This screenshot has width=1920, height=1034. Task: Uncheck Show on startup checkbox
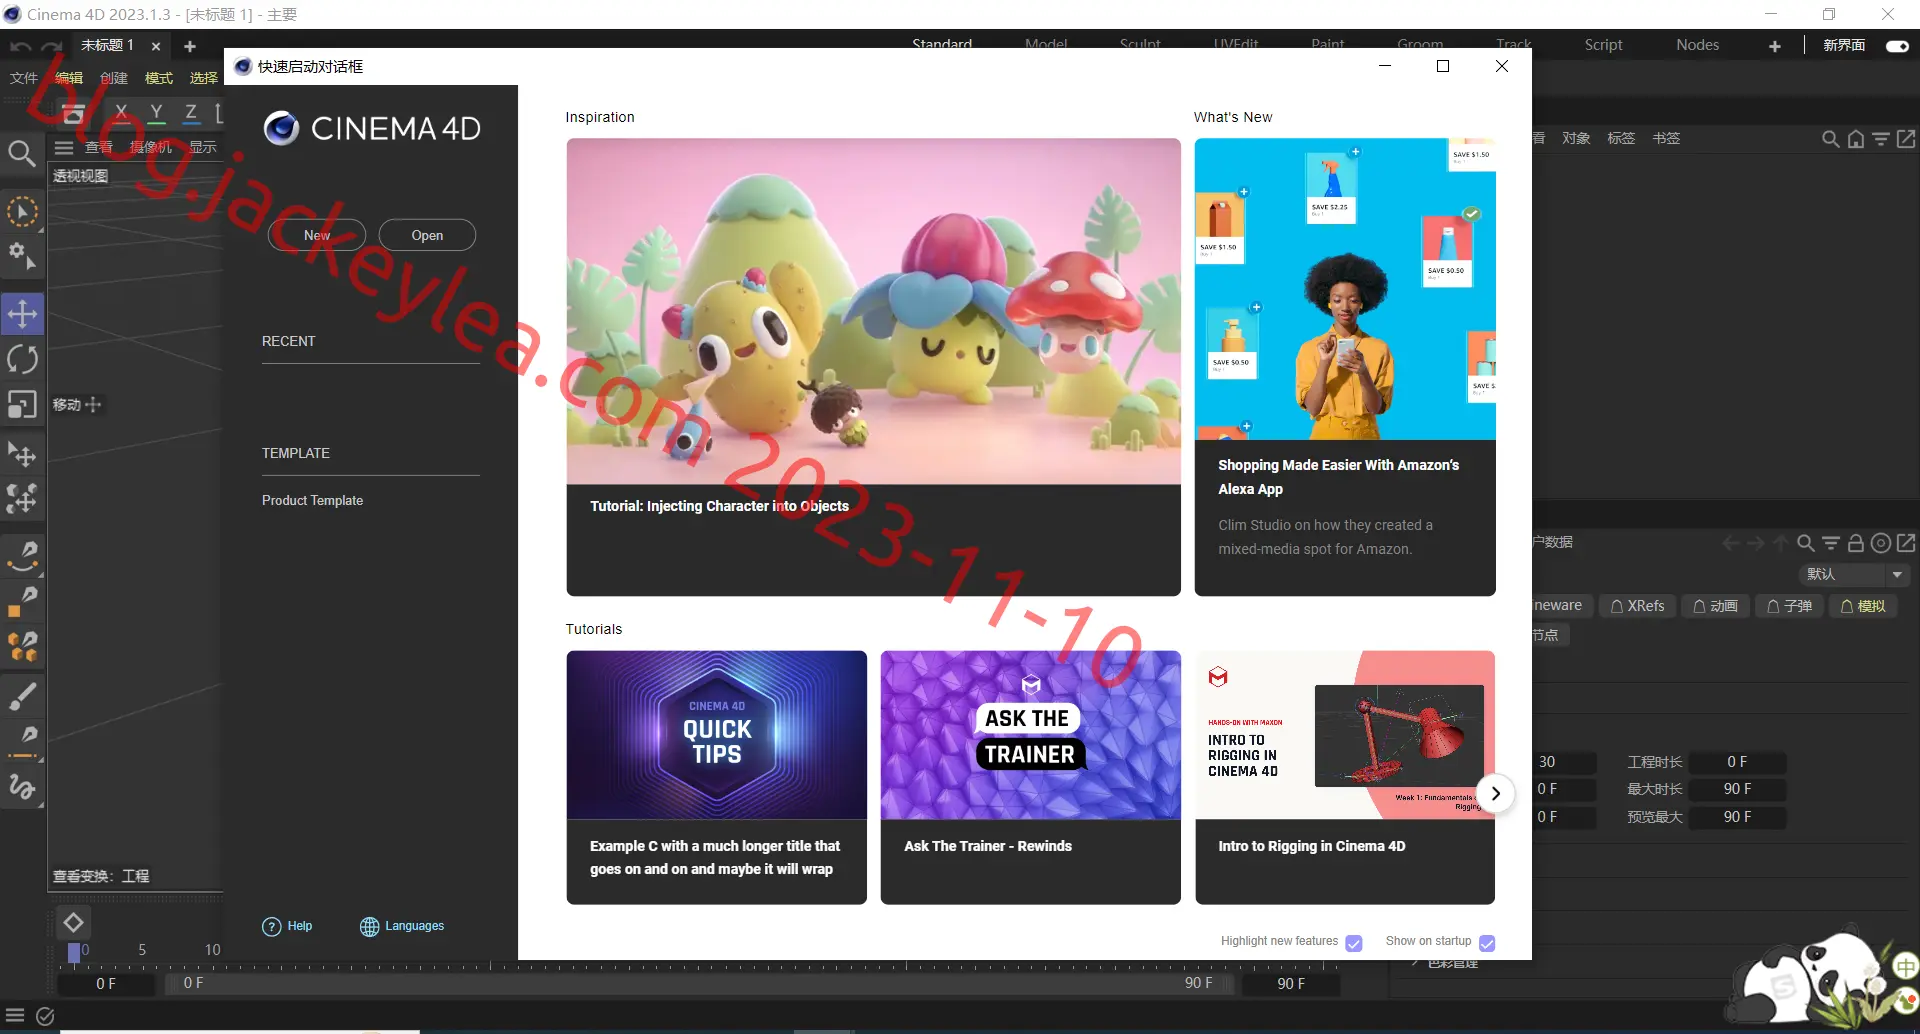[x=1487, y=943]
